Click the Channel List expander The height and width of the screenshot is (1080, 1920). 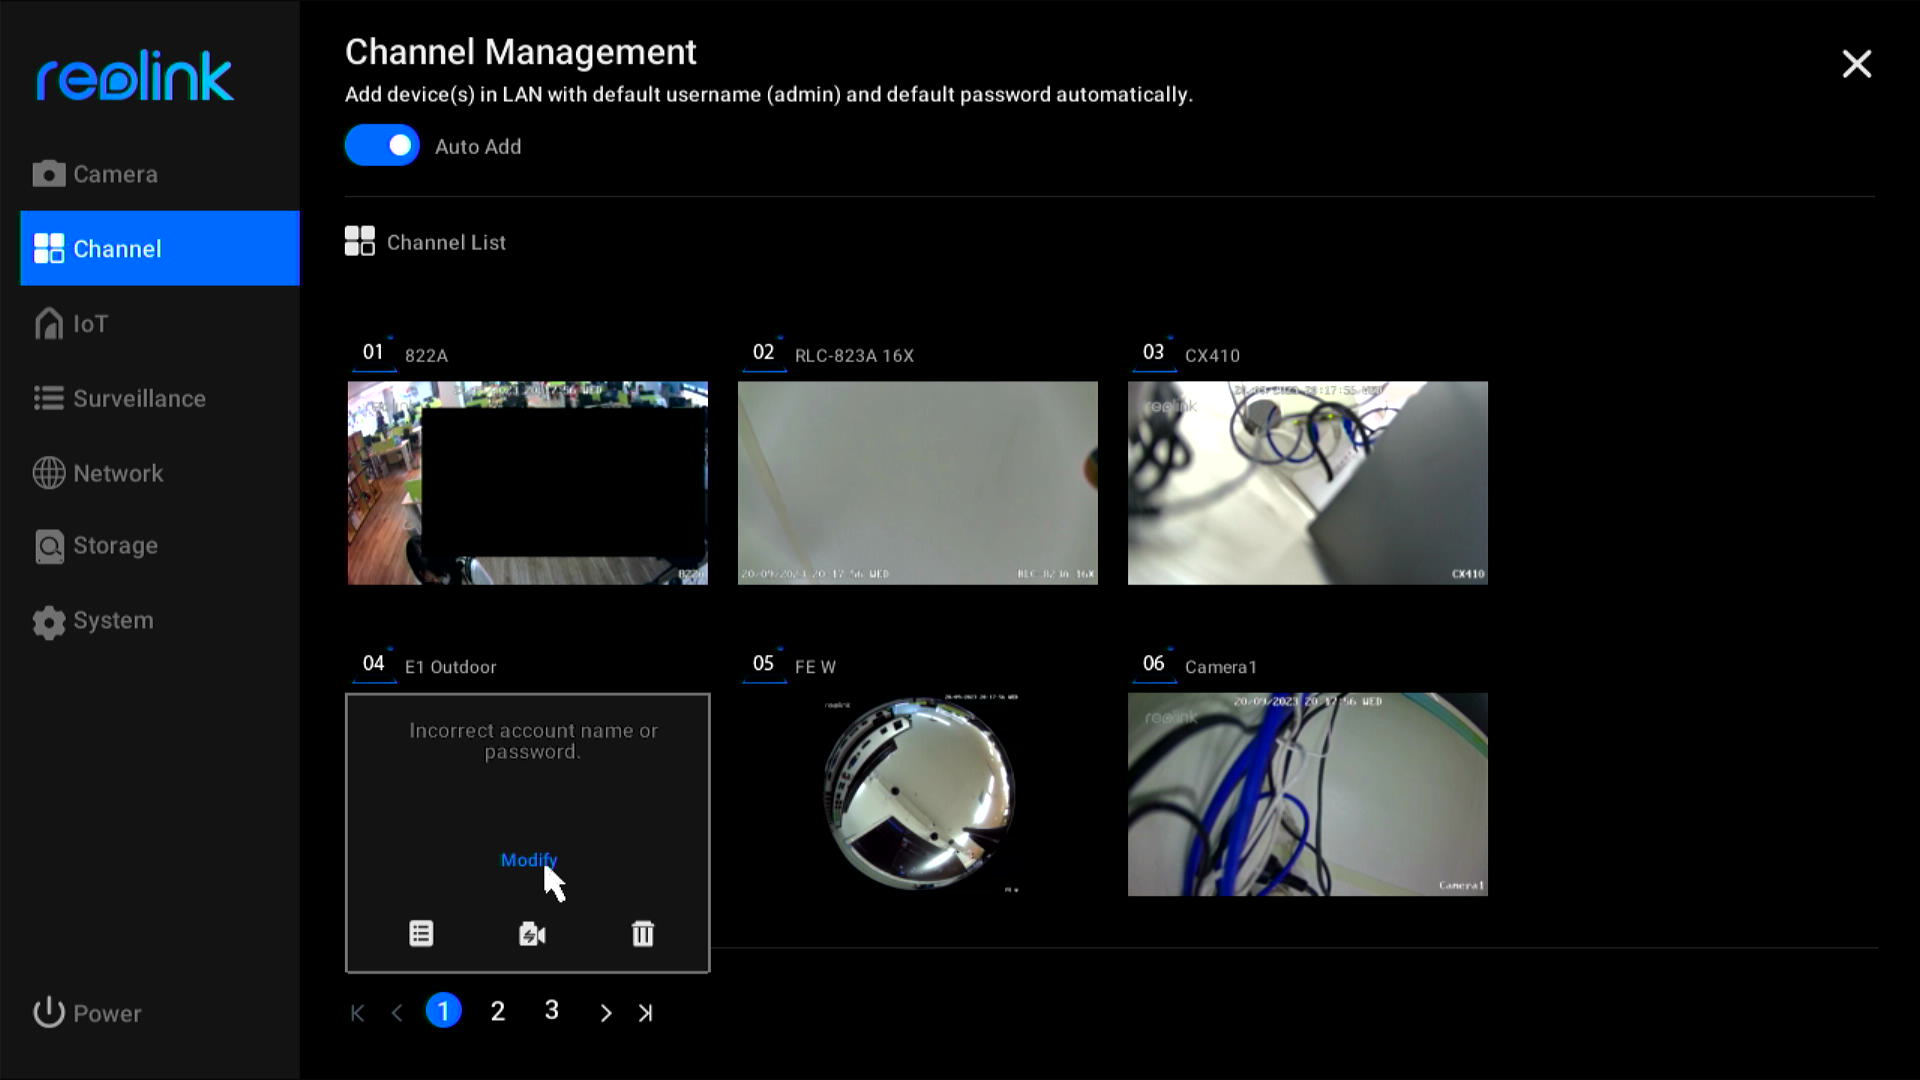point(425,241)
